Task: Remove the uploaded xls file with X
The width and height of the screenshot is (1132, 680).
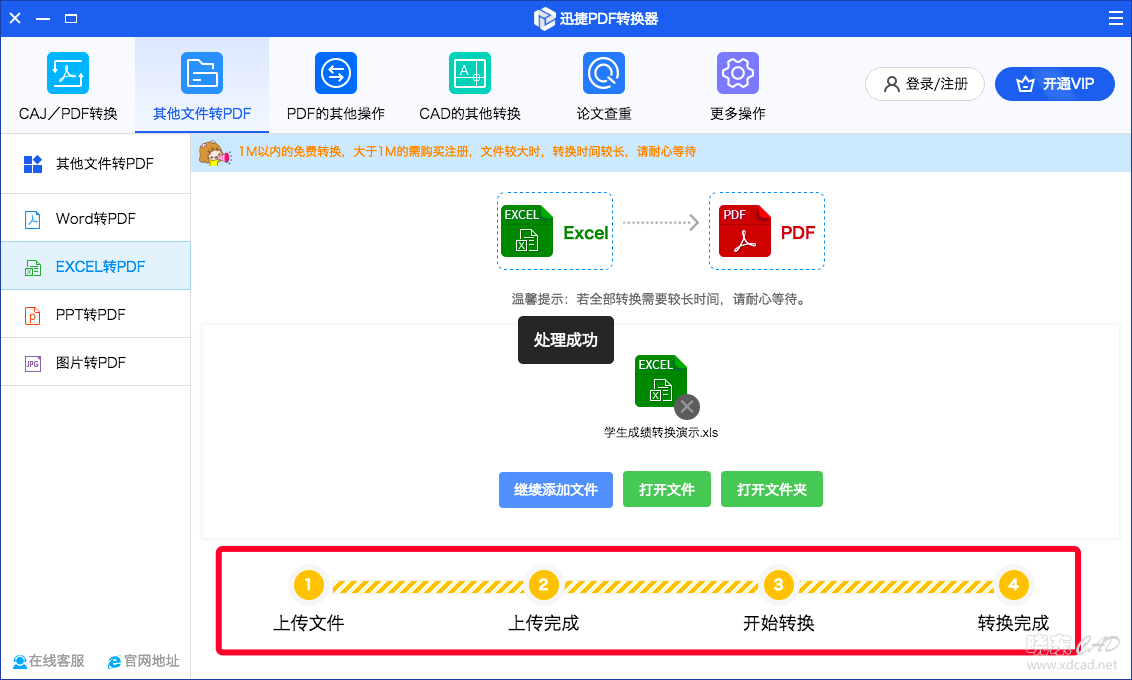Action: [x=687, y=407]
